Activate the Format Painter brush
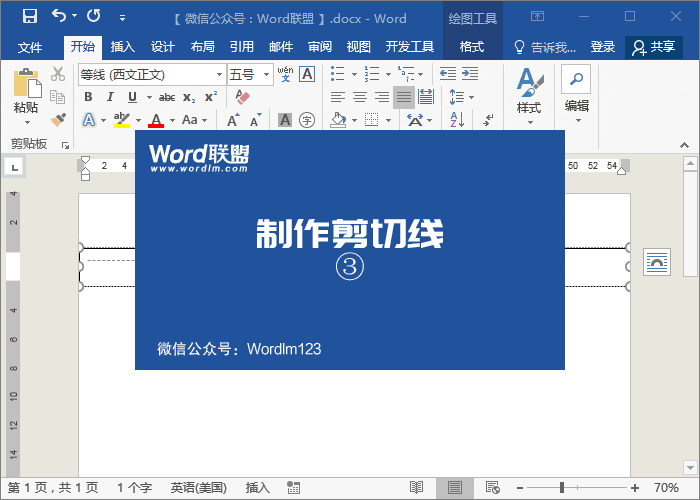The image size is (700, 500). 58,120
